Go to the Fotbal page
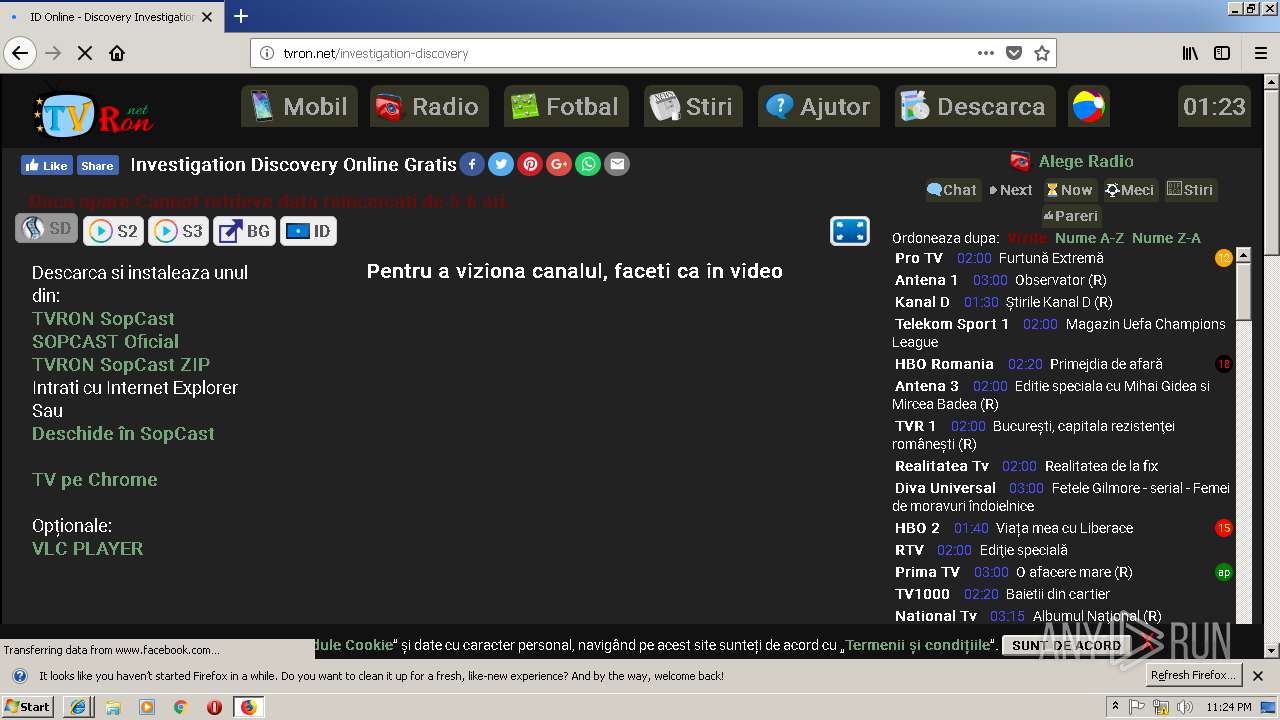The image size is (1280, 720). (566, 106)
